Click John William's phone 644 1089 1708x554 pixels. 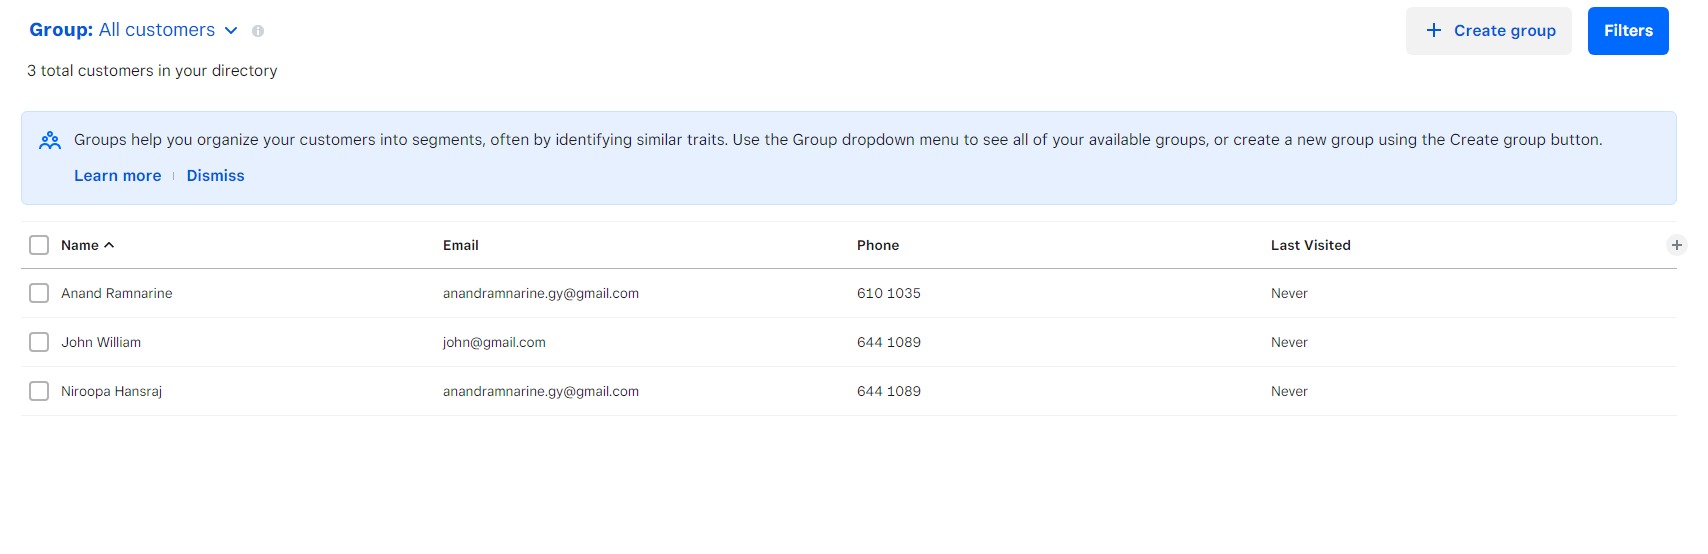point(889,342)
